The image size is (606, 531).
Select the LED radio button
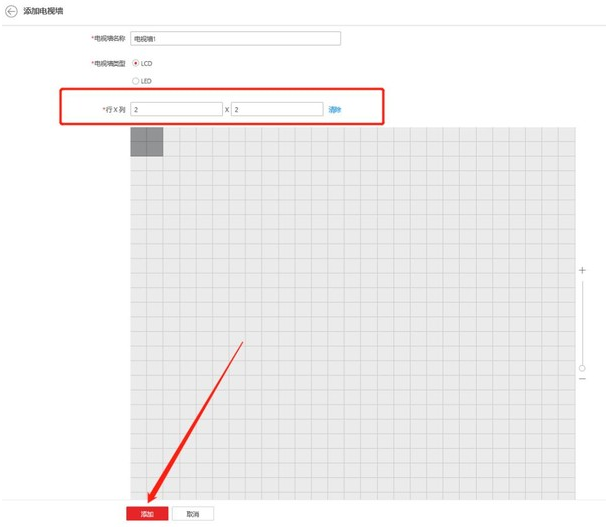point(136,81)
